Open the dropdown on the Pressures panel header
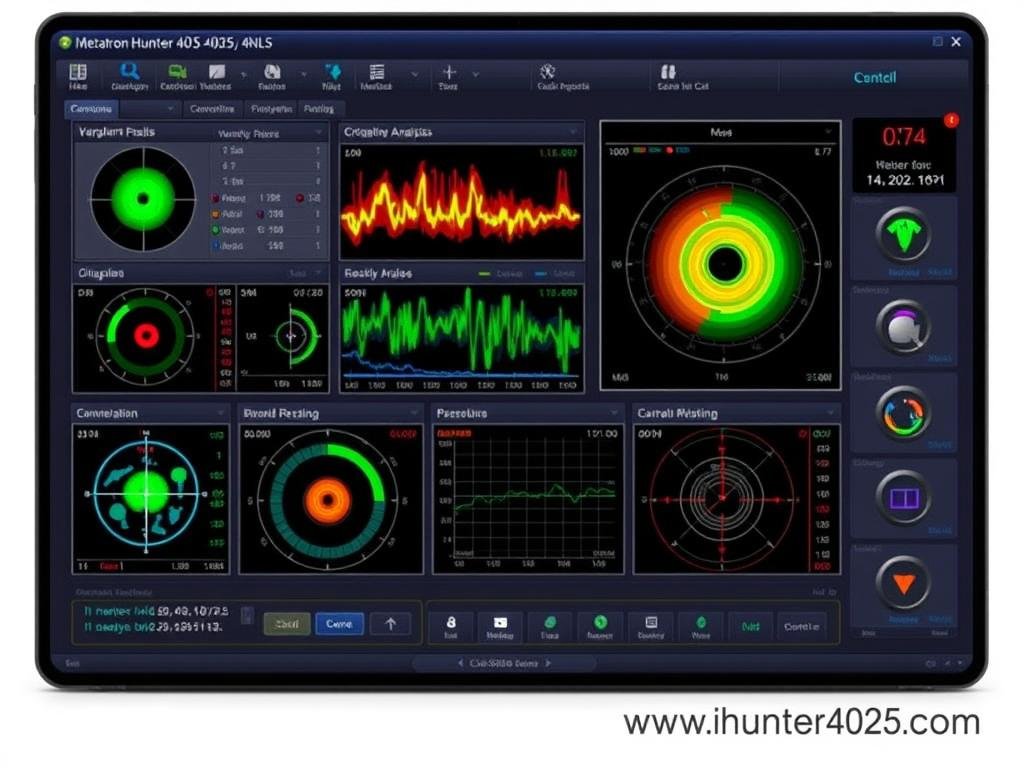Image resolution: width=1024 pixels, height=768 pixels. pos(614,412)
